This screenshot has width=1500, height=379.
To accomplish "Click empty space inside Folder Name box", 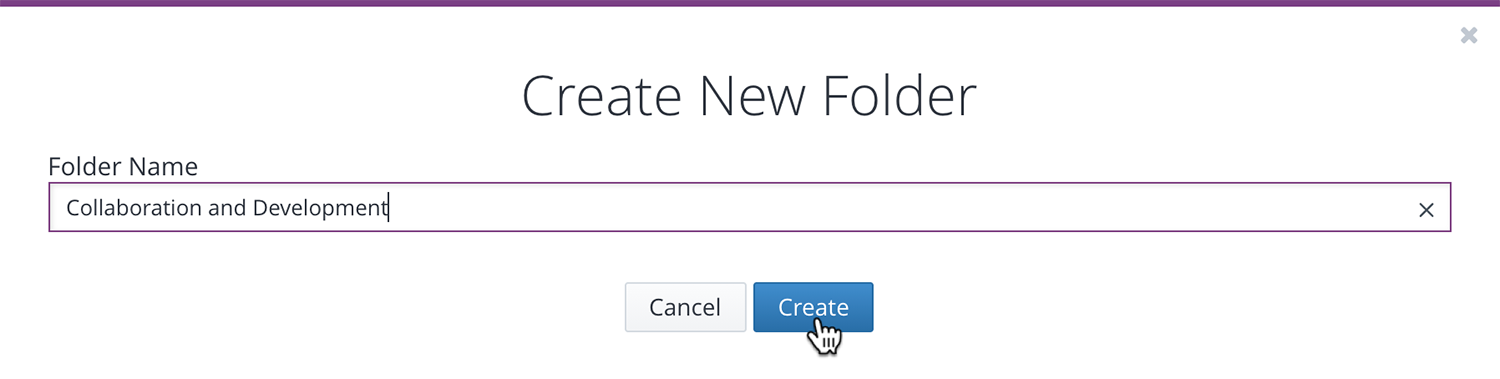I will (900, 208).
